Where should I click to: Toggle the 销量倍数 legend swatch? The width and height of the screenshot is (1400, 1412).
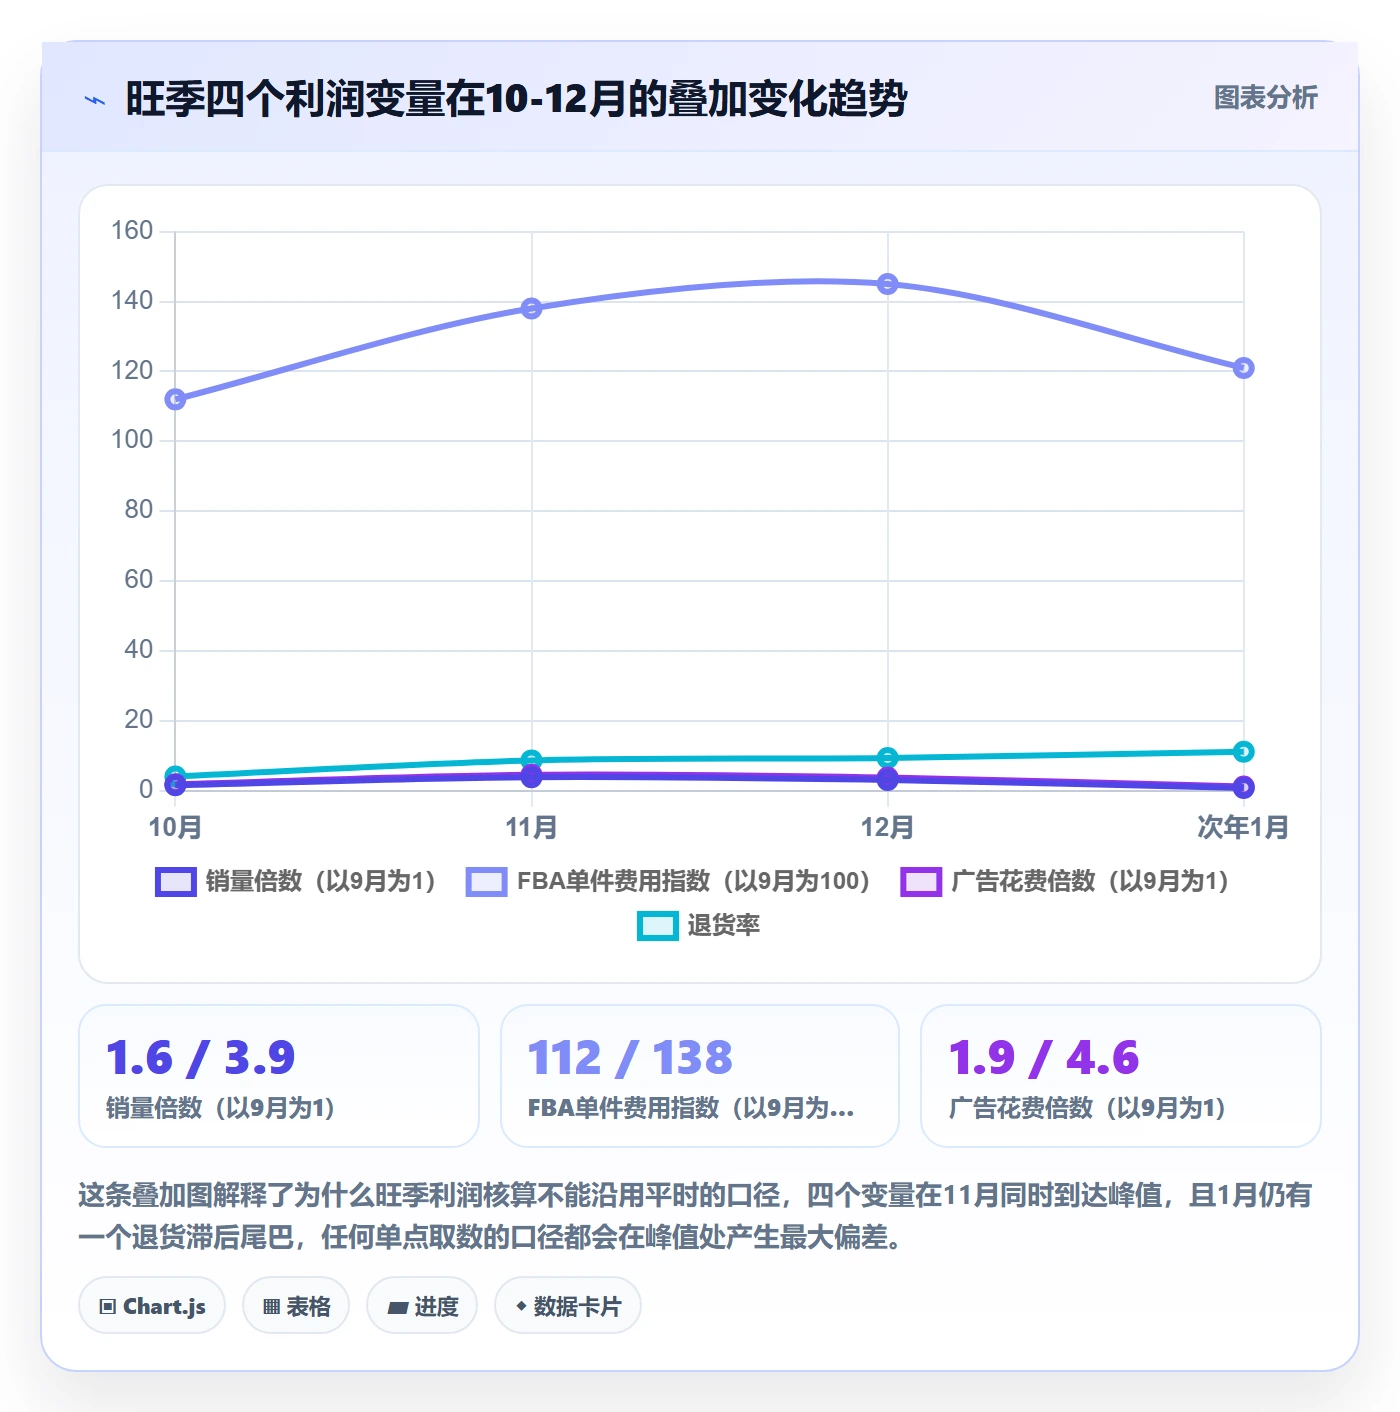coord(176,882)
